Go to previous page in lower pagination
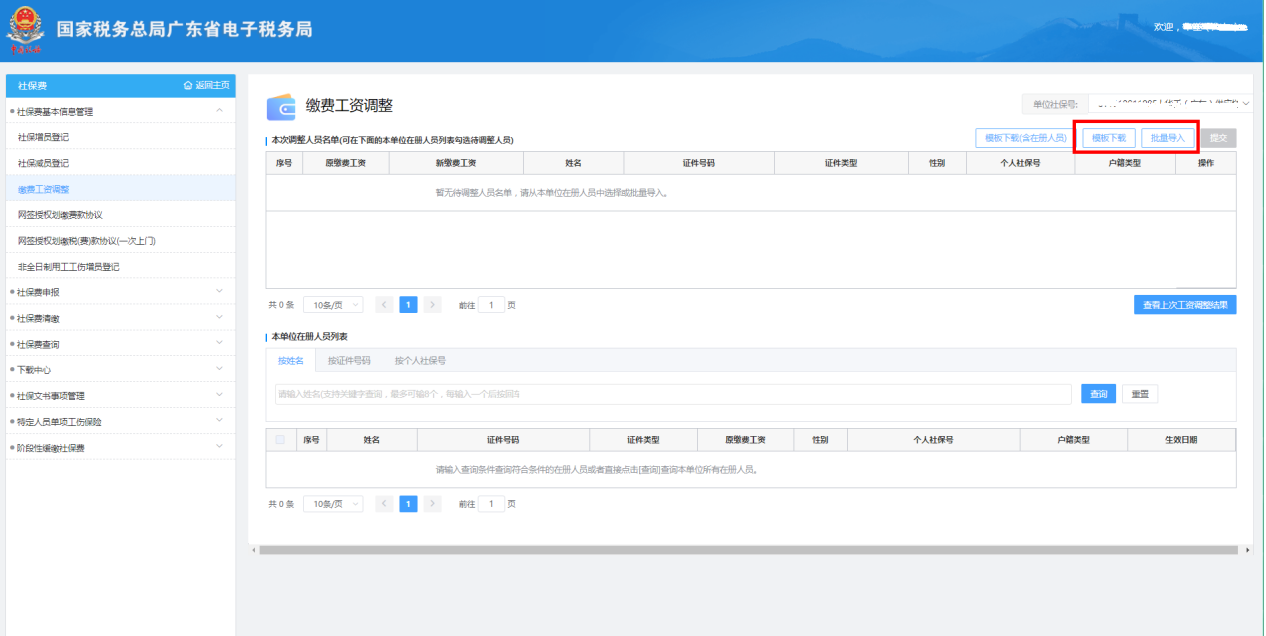The width and height of the screenshot is (1266, 636). point(384,504)
